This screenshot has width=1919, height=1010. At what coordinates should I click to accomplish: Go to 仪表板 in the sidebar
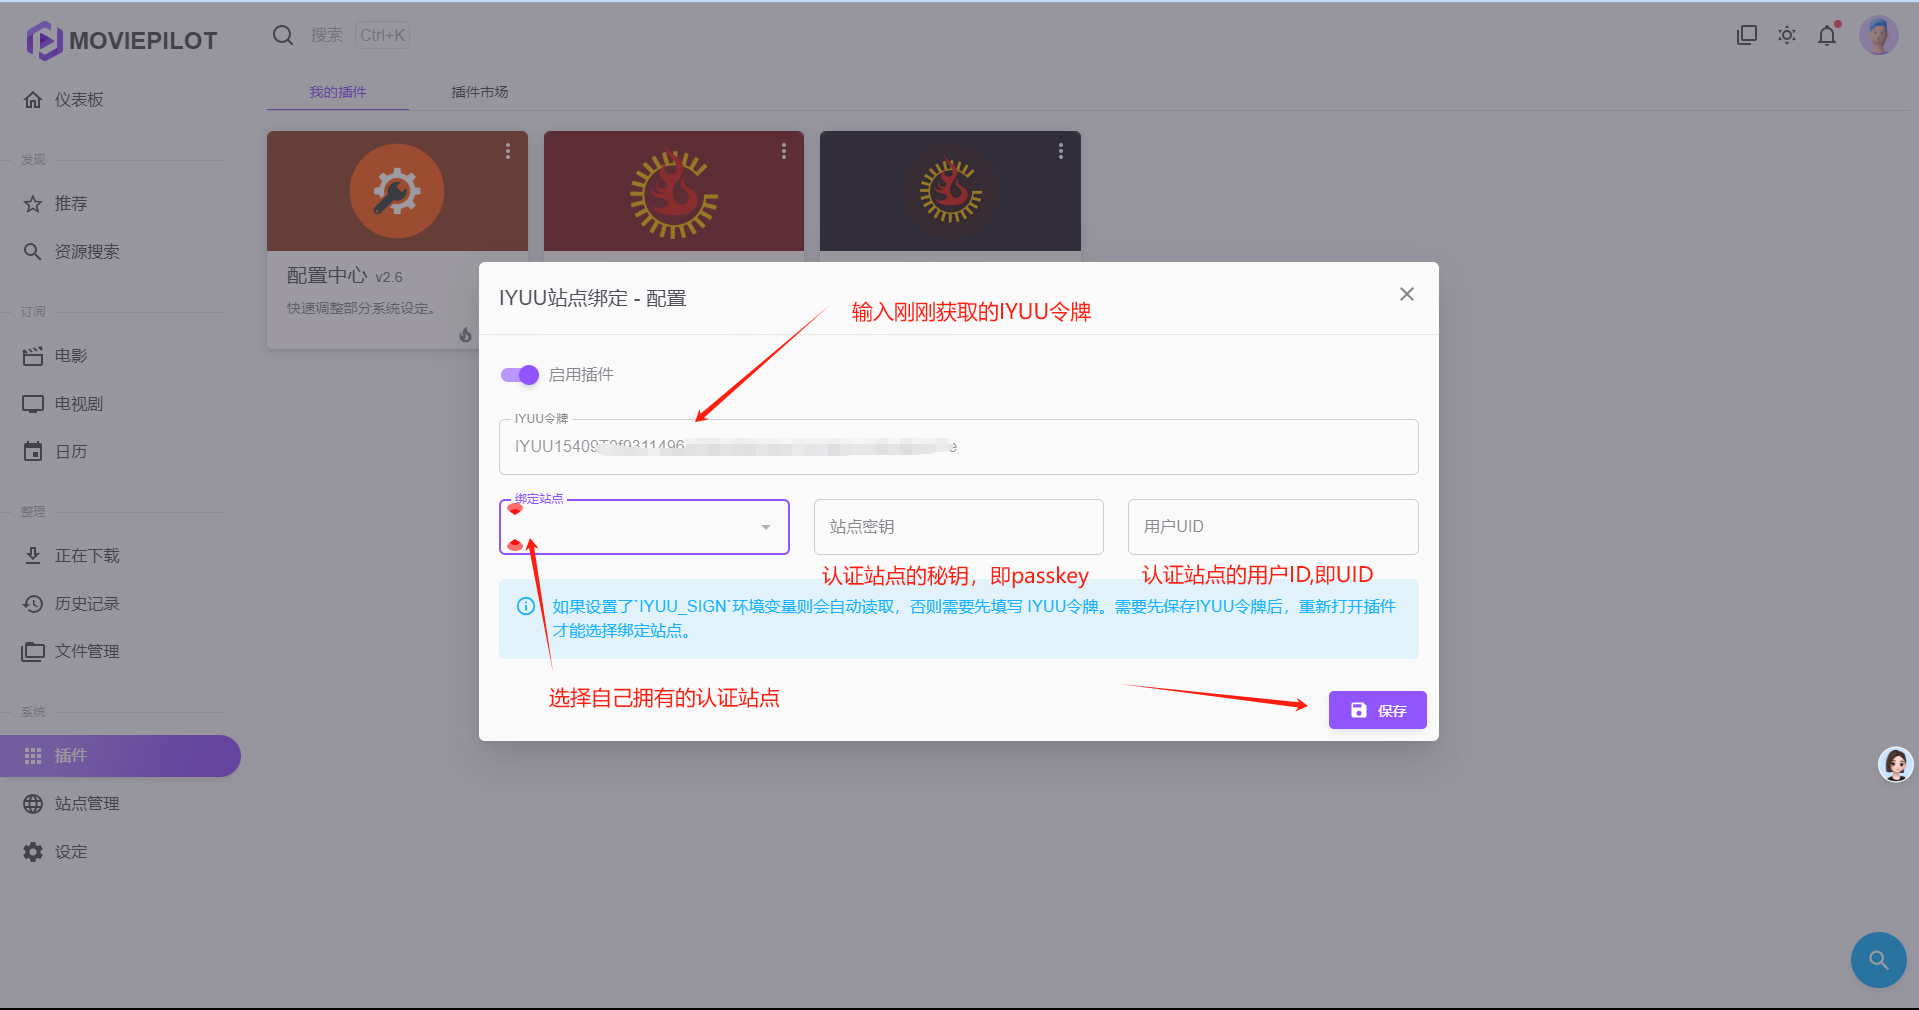(79, 100)
